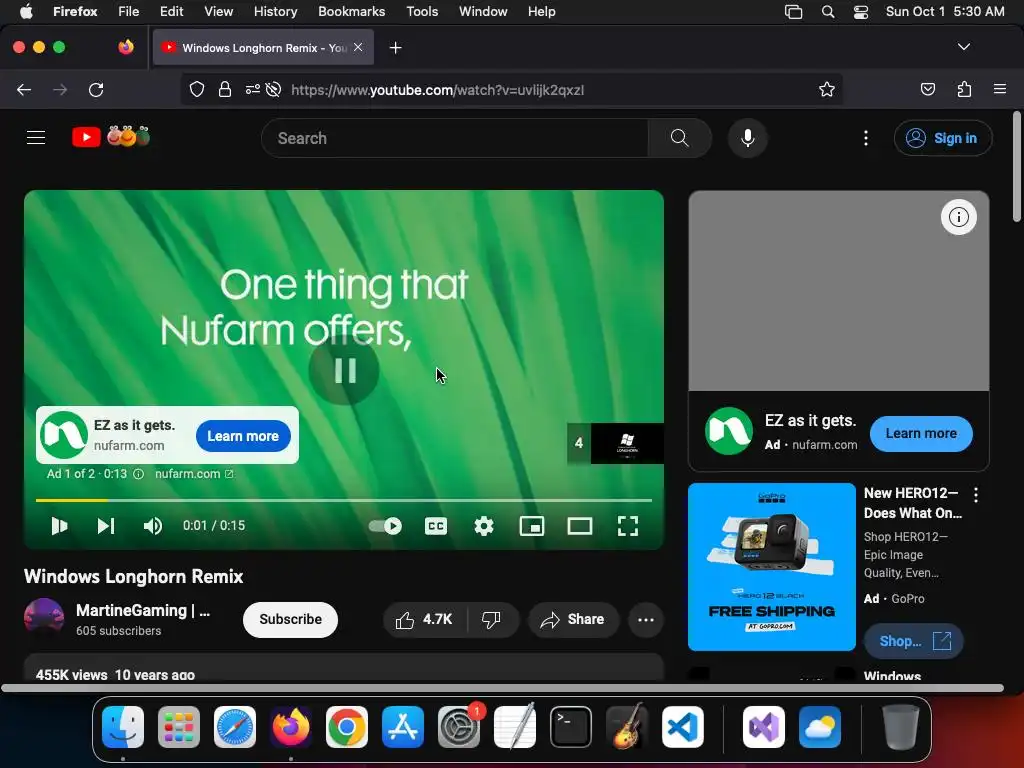Image resolution: width=1024 pixels, height=768 pixels.
Task: Open GoPro ad three-dot options
Action: [976, 495]
